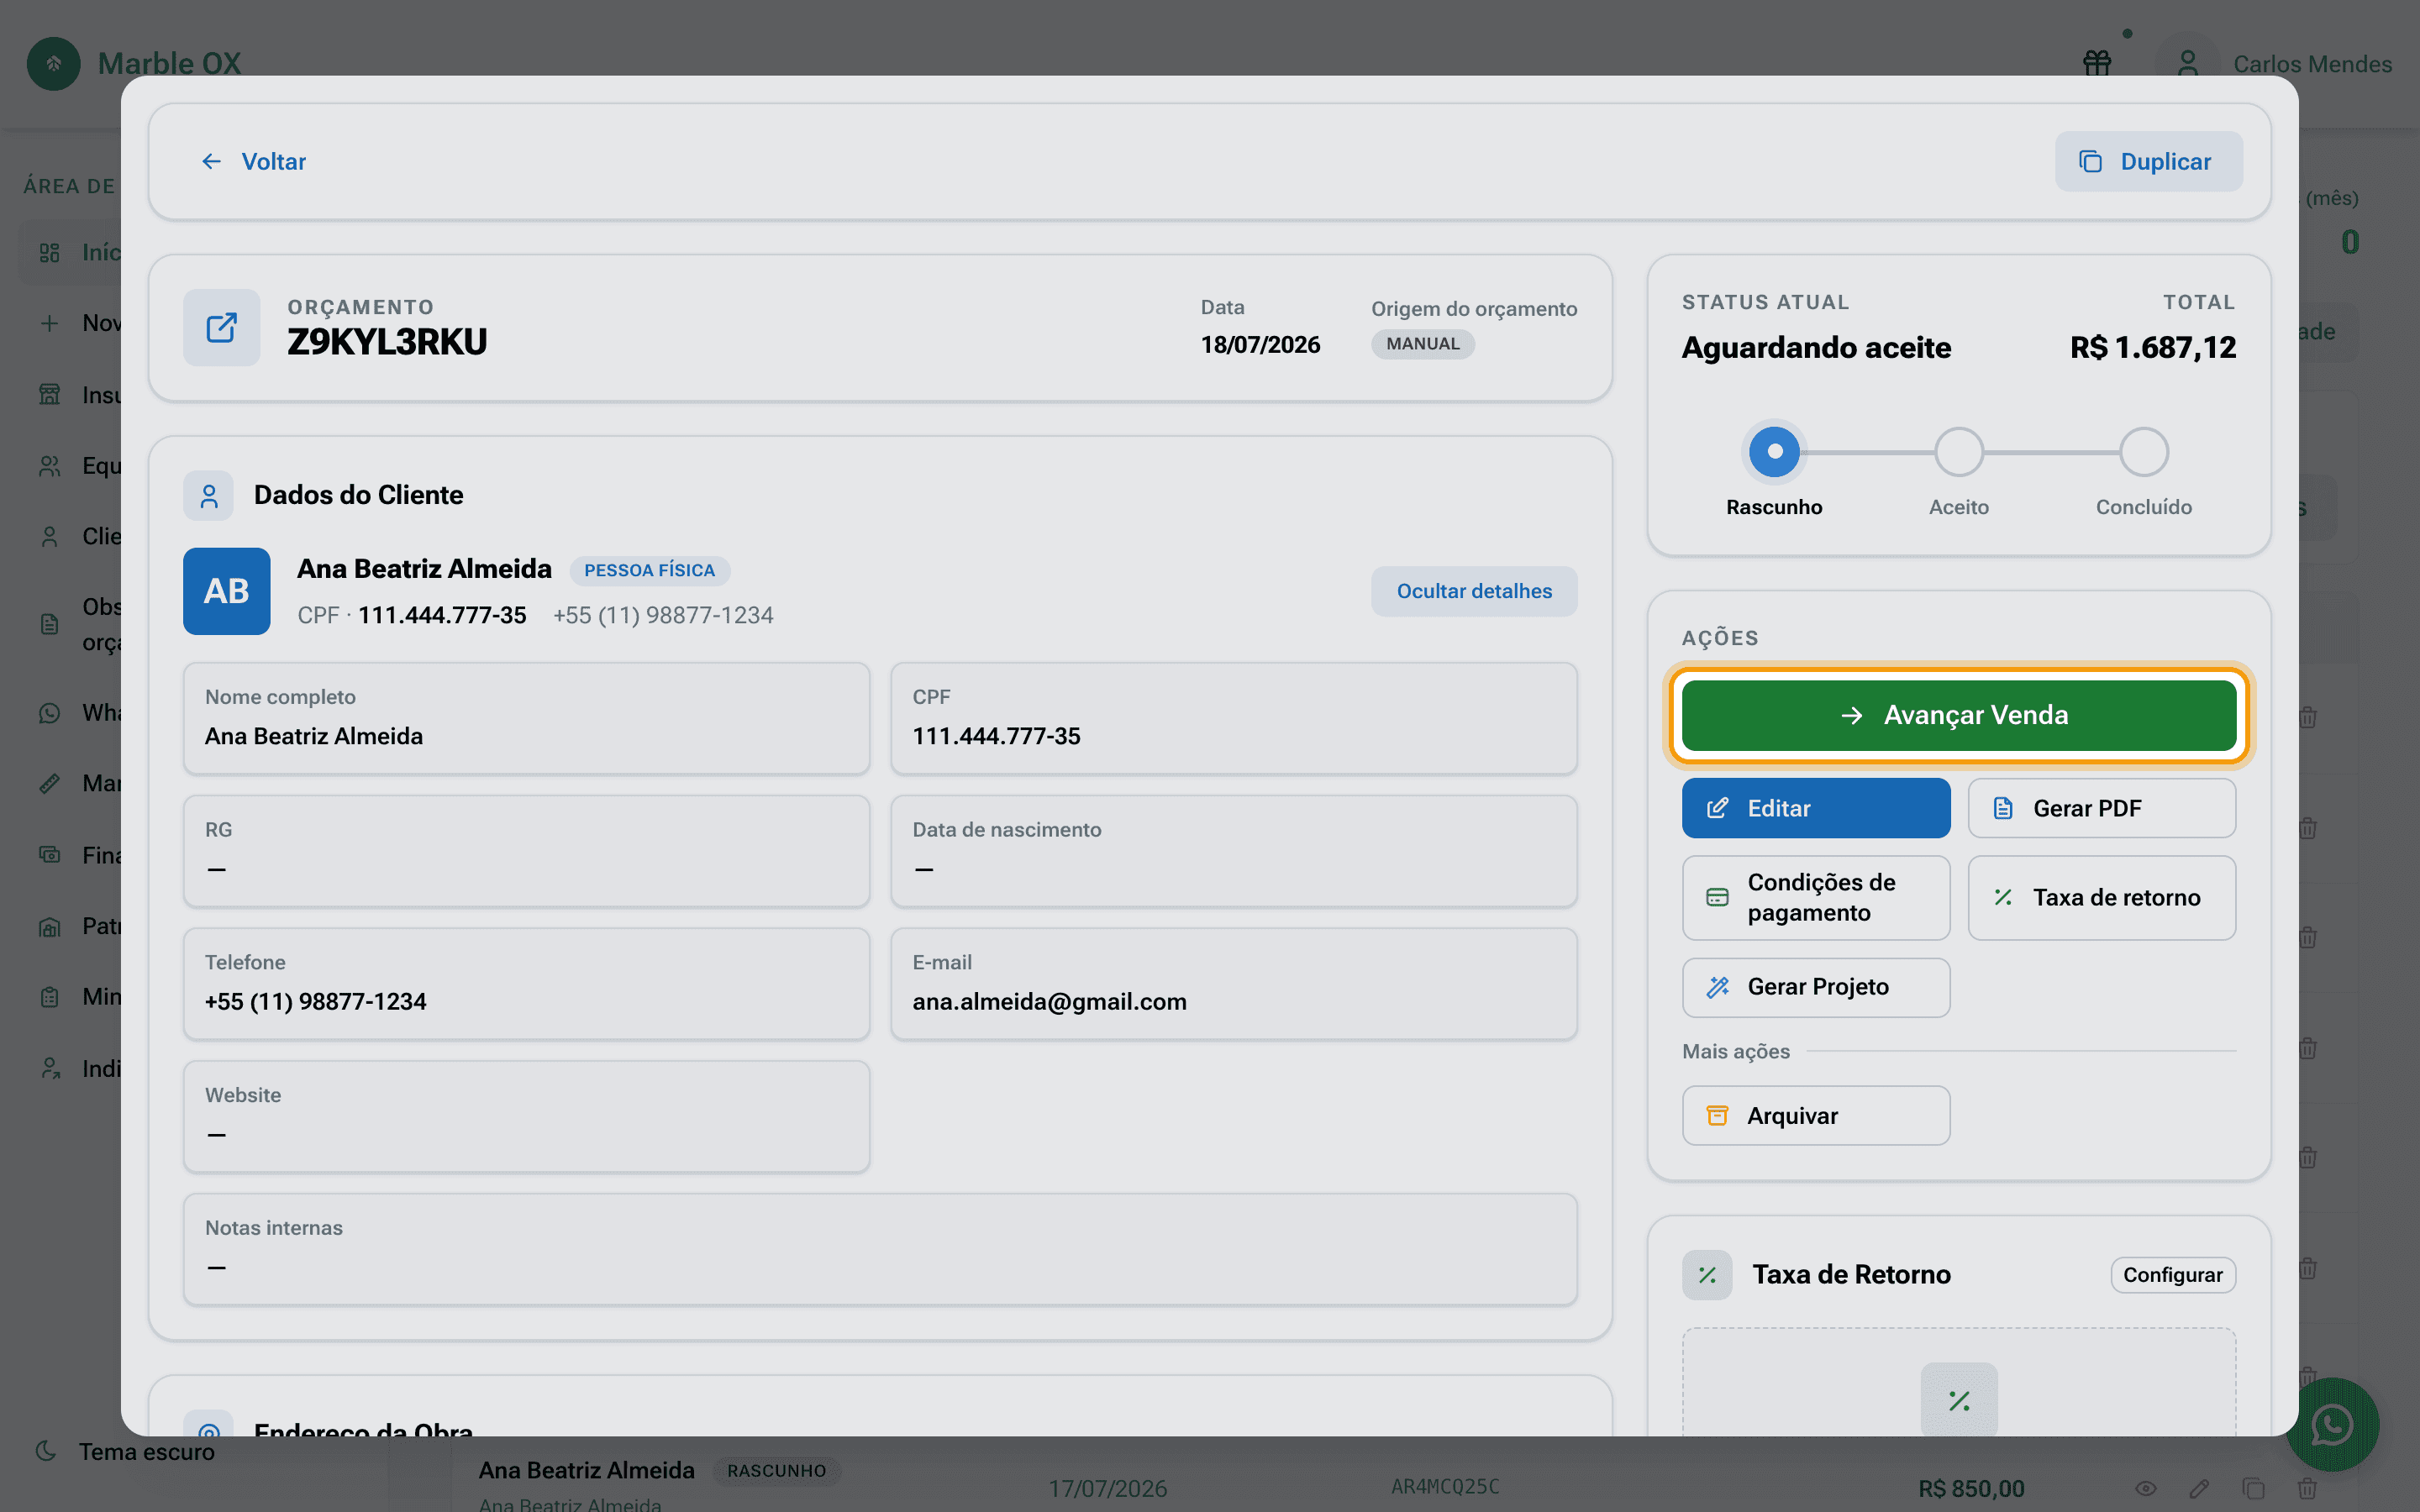Click the pencil icon in the Editar button
Screen dimensions: 2420x1512
pyautogui.click(x=1717, y=808)
